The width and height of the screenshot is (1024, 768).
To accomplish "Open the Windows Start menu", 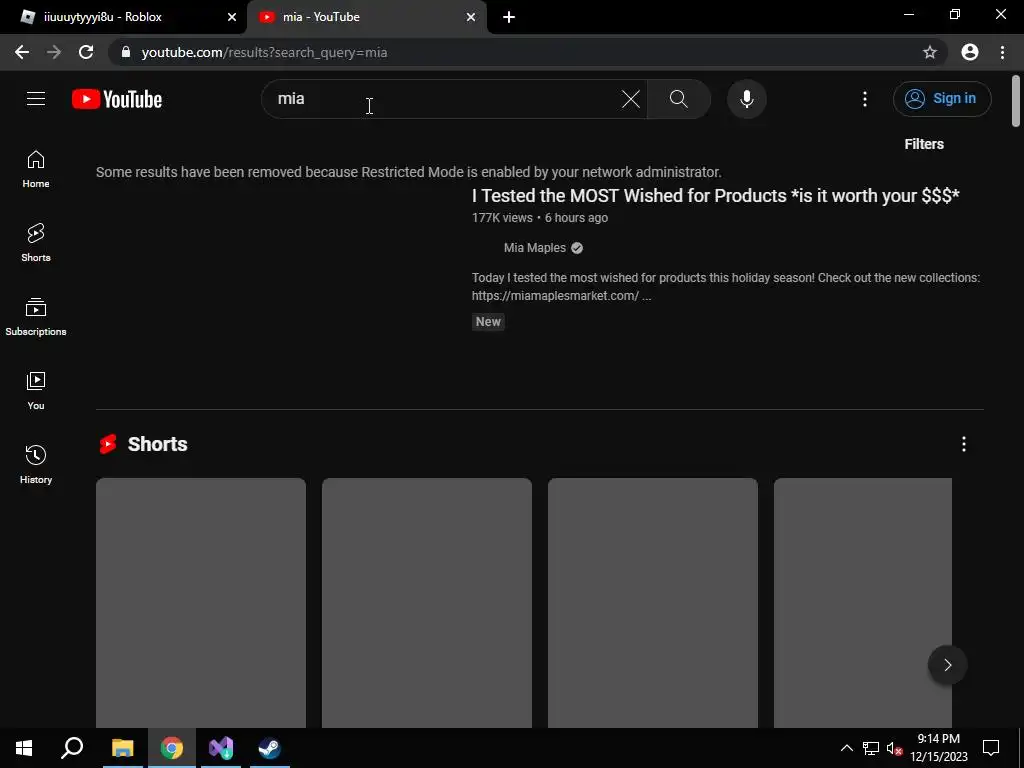I will pos(24,748).
